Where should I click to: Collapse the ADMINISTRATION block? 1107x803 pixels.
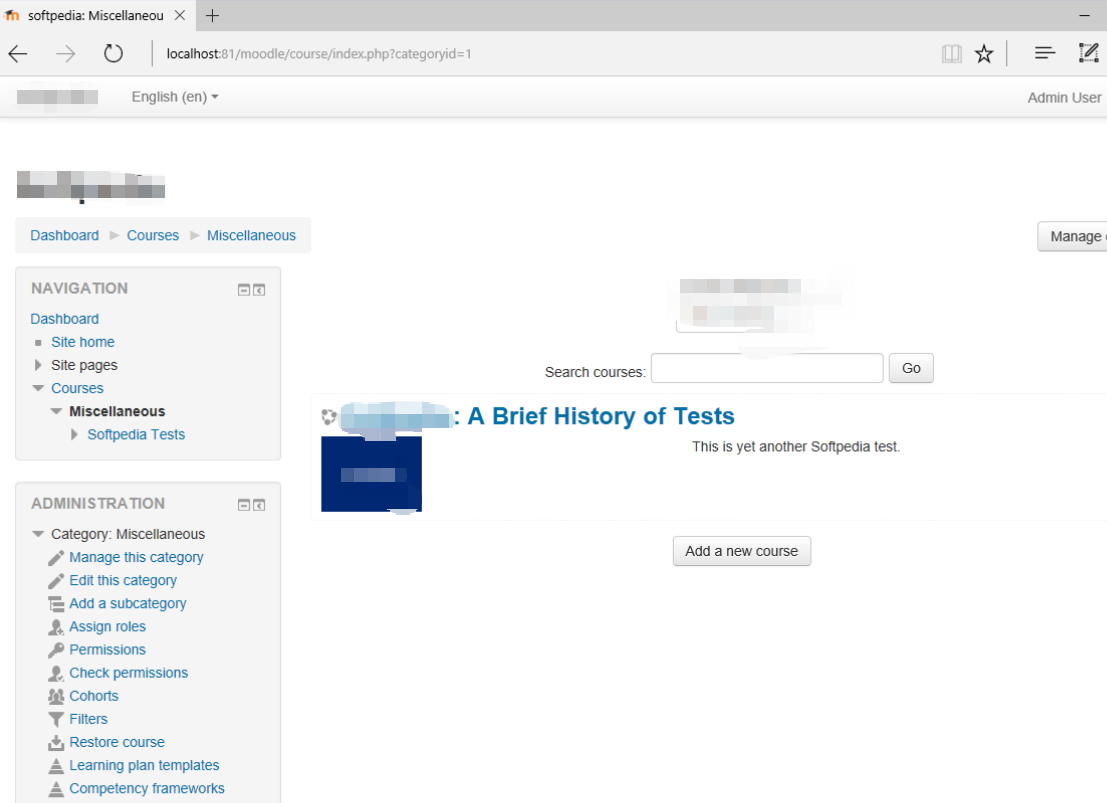243,505
